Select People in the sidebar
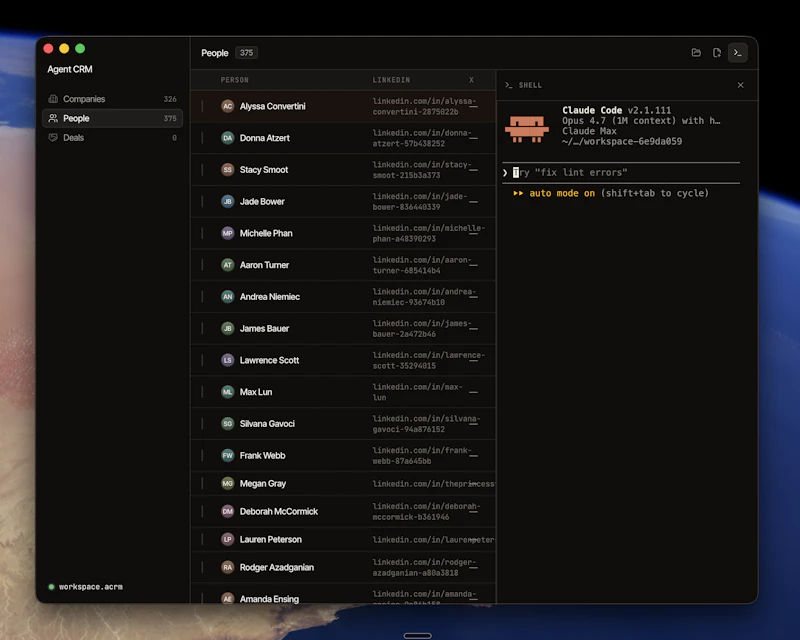 112,118
